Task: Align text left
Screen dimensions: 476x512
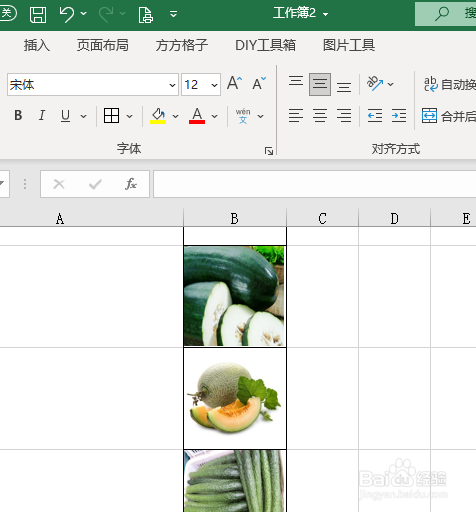Action: coord(296,116)
